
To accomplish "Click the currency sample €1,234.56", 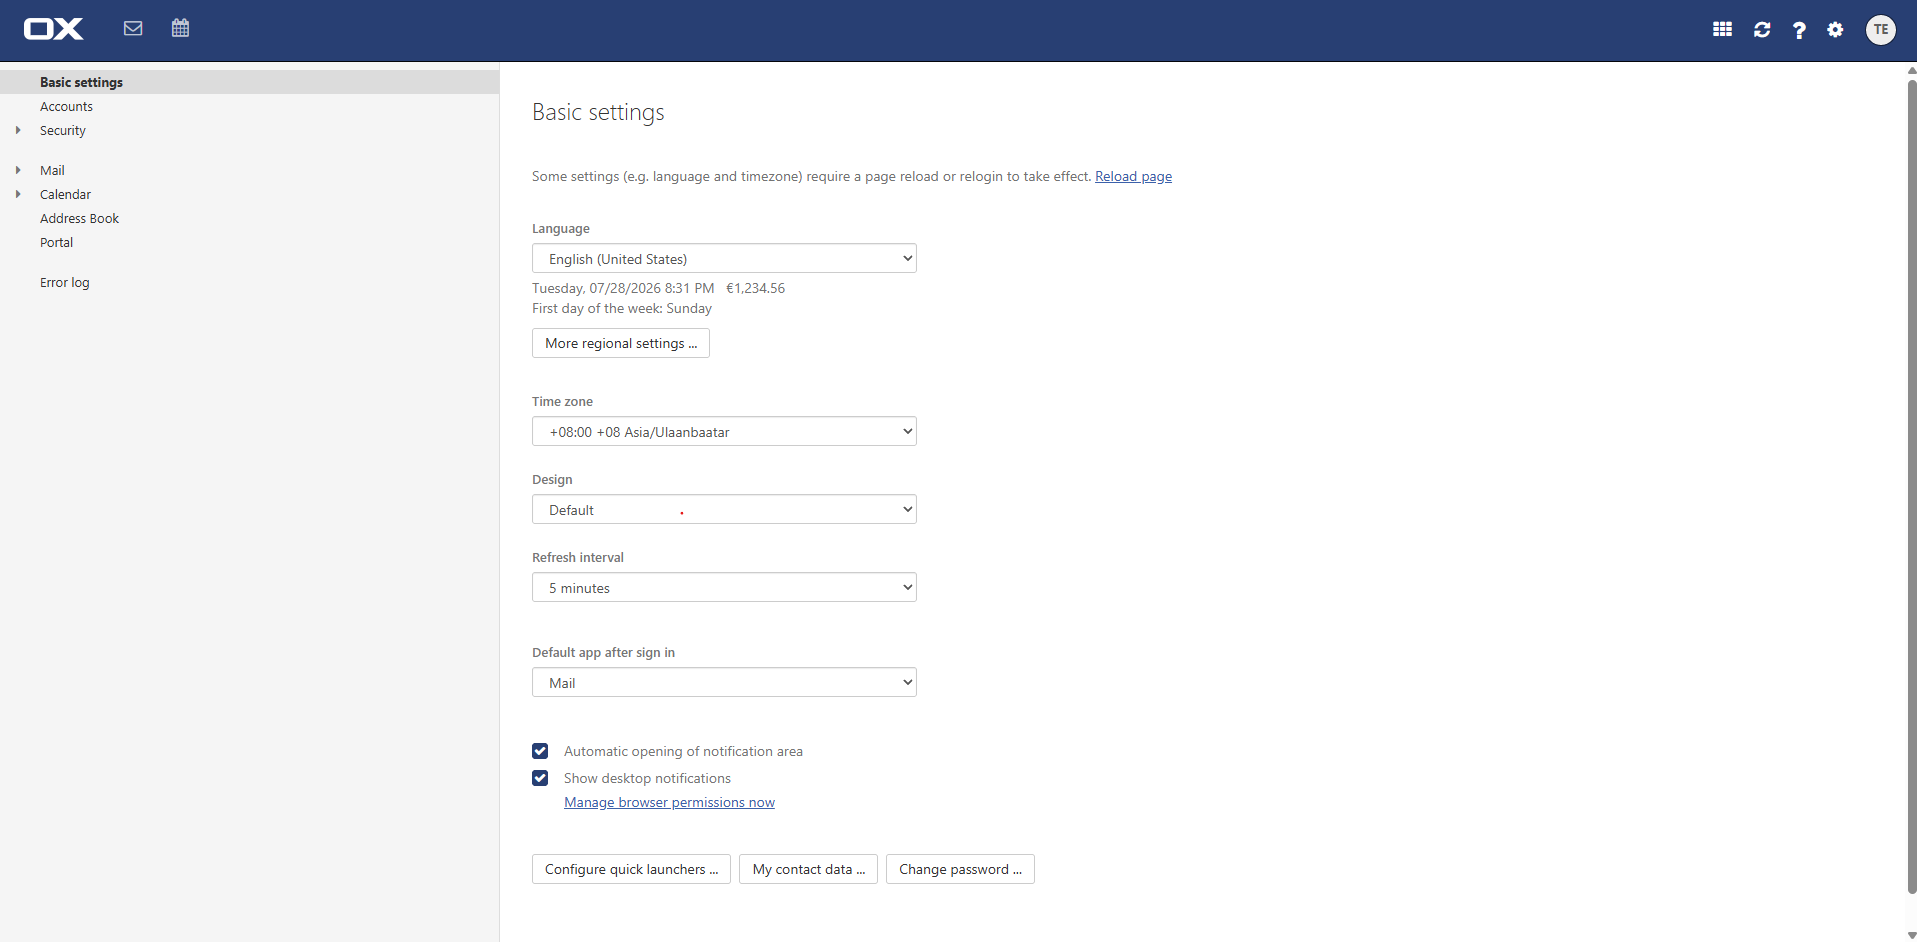I will (x=755, y=288).
